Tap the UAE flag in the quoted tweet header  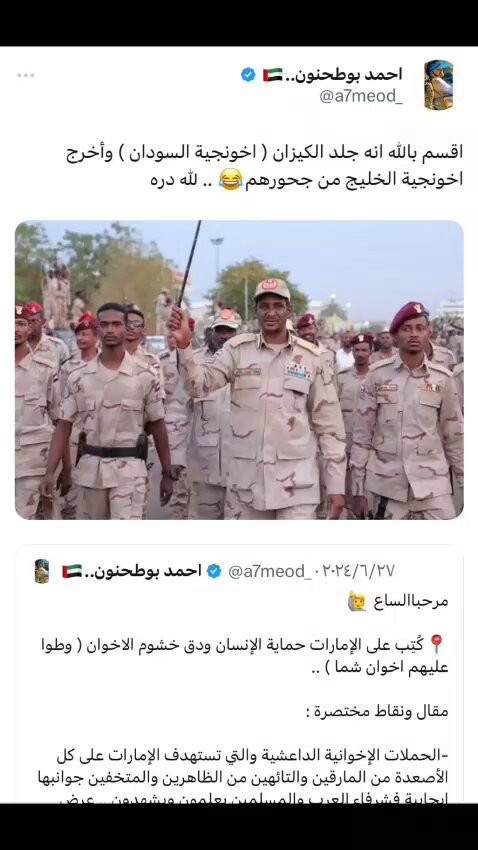(72, 571)
